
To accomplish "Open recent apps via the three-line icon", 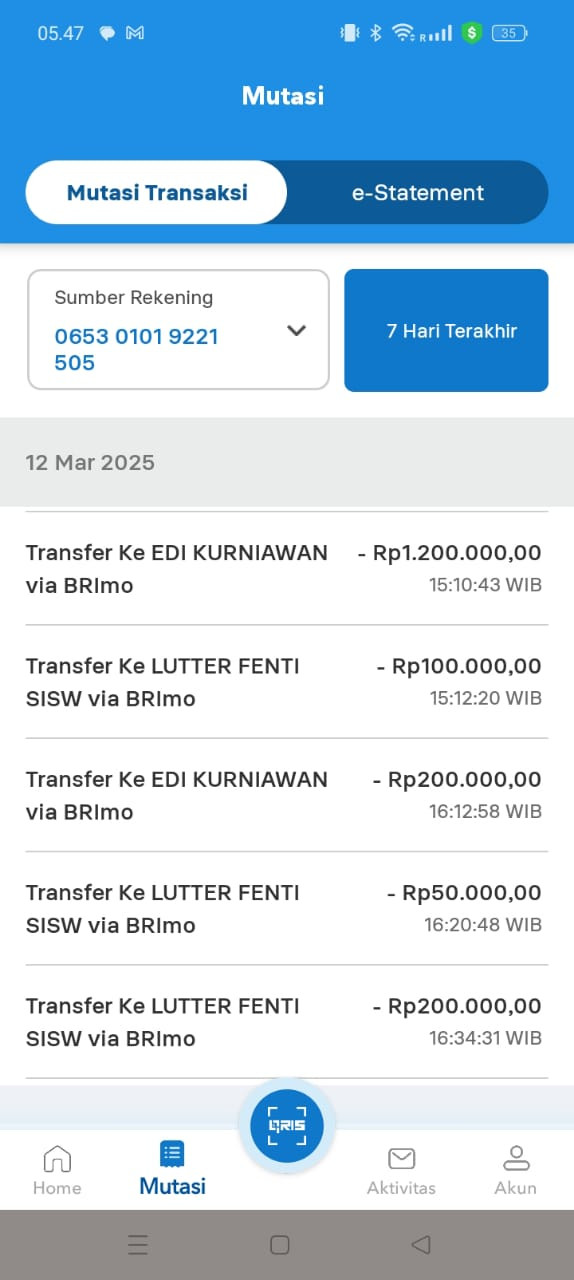I will [138, 1244].
